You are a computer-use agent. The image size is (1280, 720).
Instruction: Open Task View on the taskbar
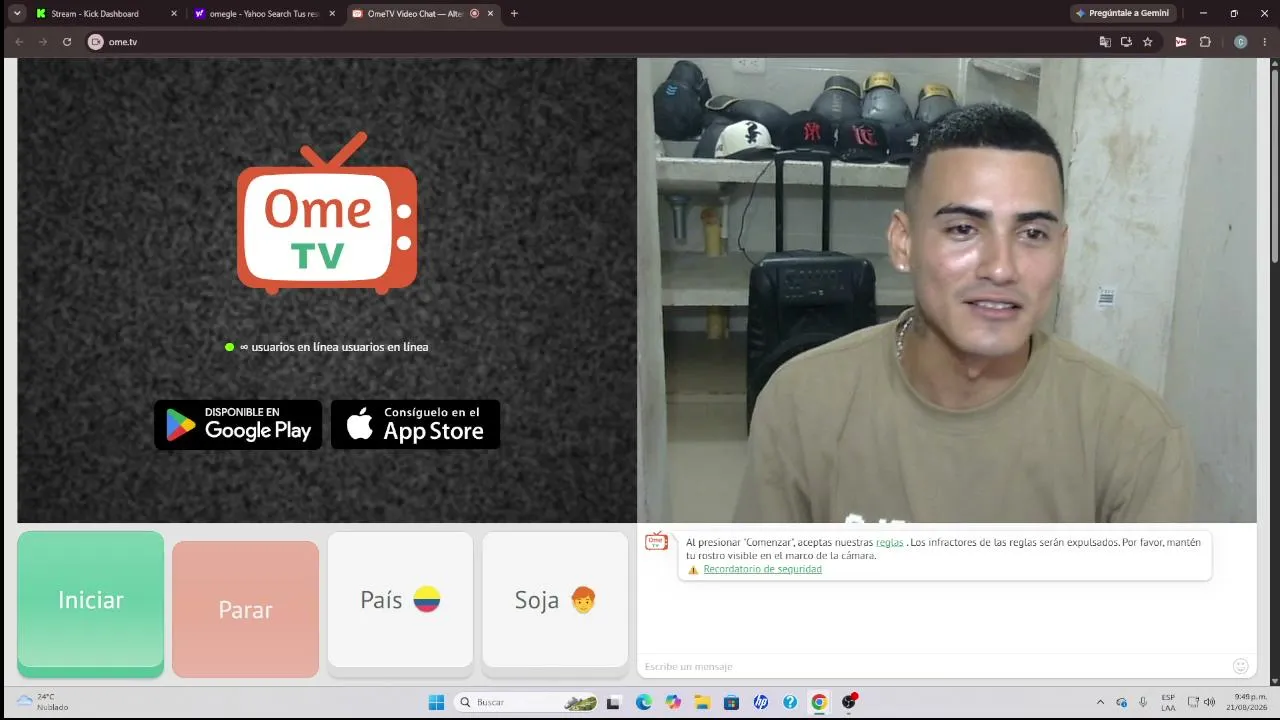(x=614, y=702)
